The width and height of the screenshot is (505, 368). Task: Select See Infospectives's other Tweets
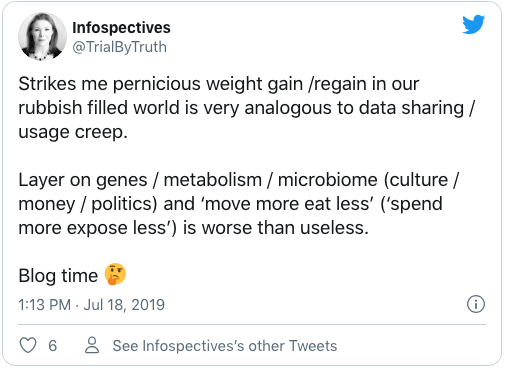225,346
